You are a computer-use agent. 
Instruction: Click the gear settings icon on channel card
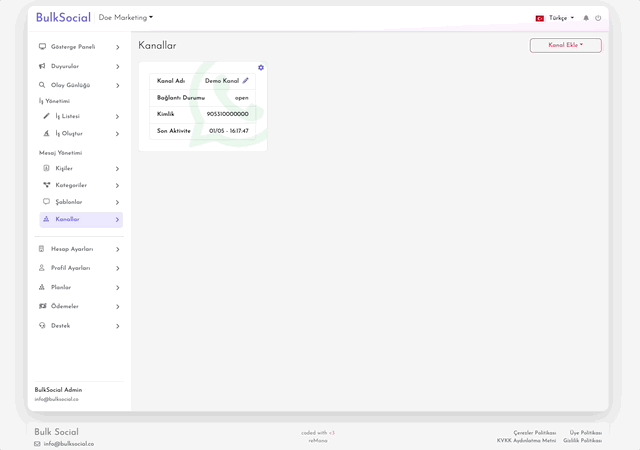coord(261,68)
